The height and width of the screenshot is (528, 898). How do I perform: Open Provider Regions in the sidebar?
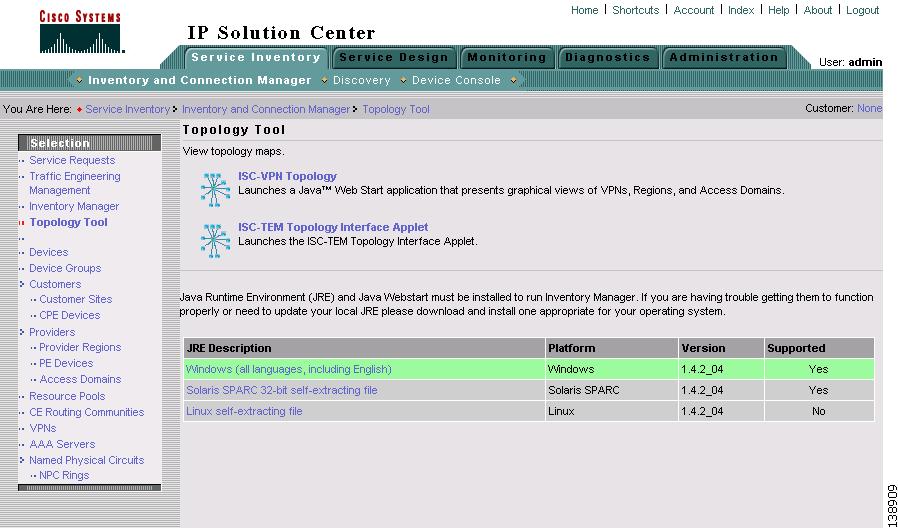pyautogui.click(x=80, y=347)
